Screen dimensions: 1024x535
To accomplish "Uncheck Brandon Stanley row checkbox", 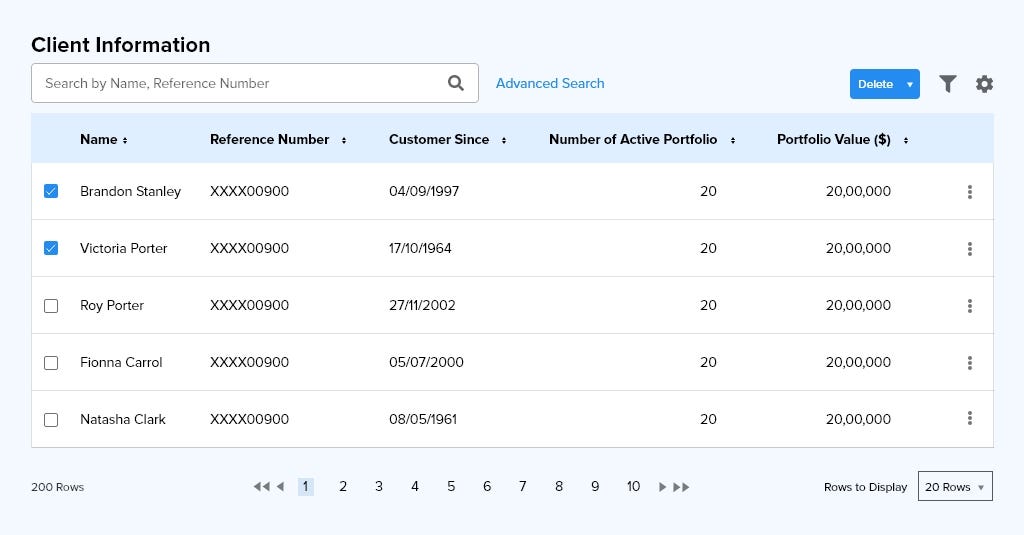I will pos(51,191).
